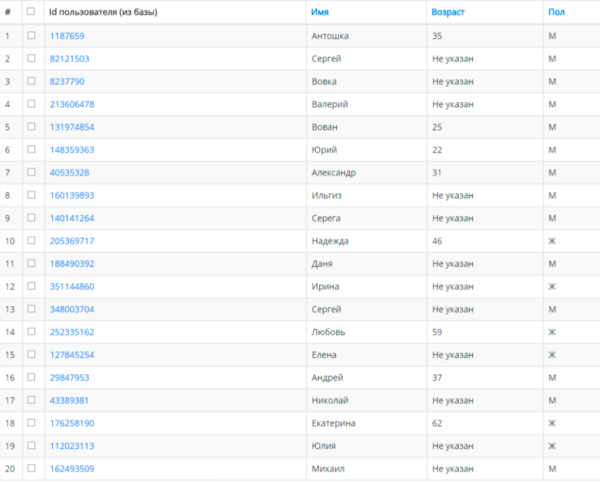This screenshot has width=600, height=482.
Task: Tick the checkbox for 40535328
Action: click(31, 172)
